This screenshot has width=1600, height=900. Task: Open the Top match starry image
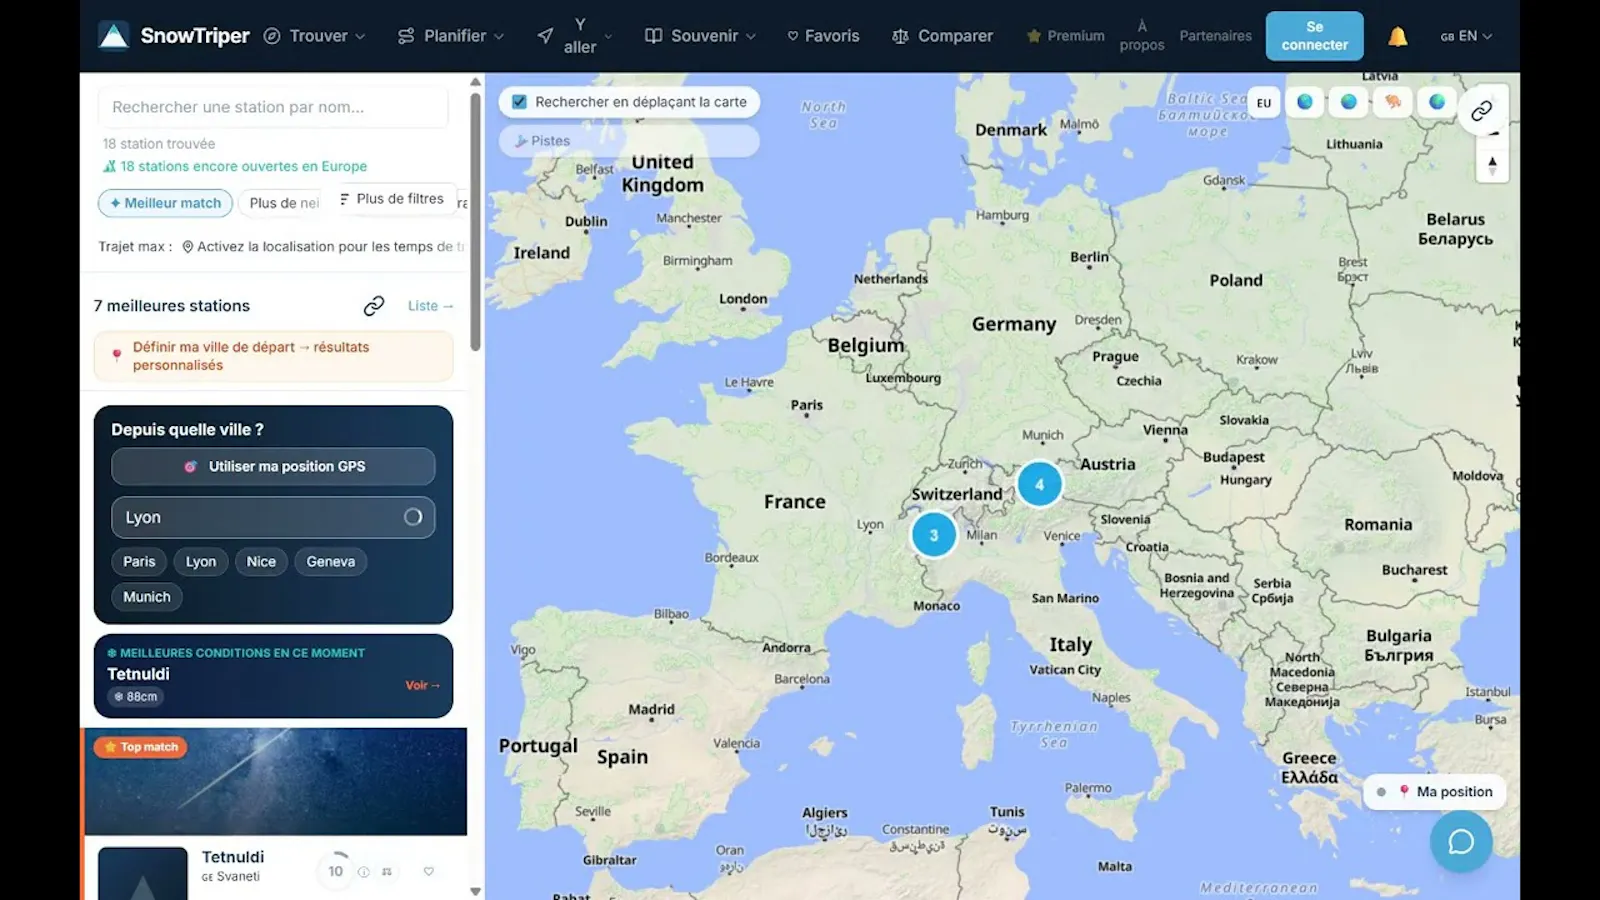[276, 782]
